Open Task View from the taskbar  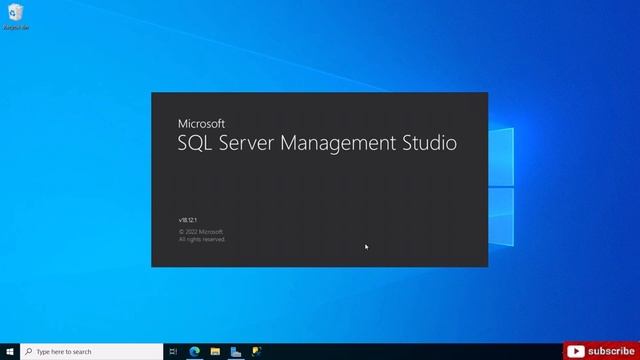[173, 351]
